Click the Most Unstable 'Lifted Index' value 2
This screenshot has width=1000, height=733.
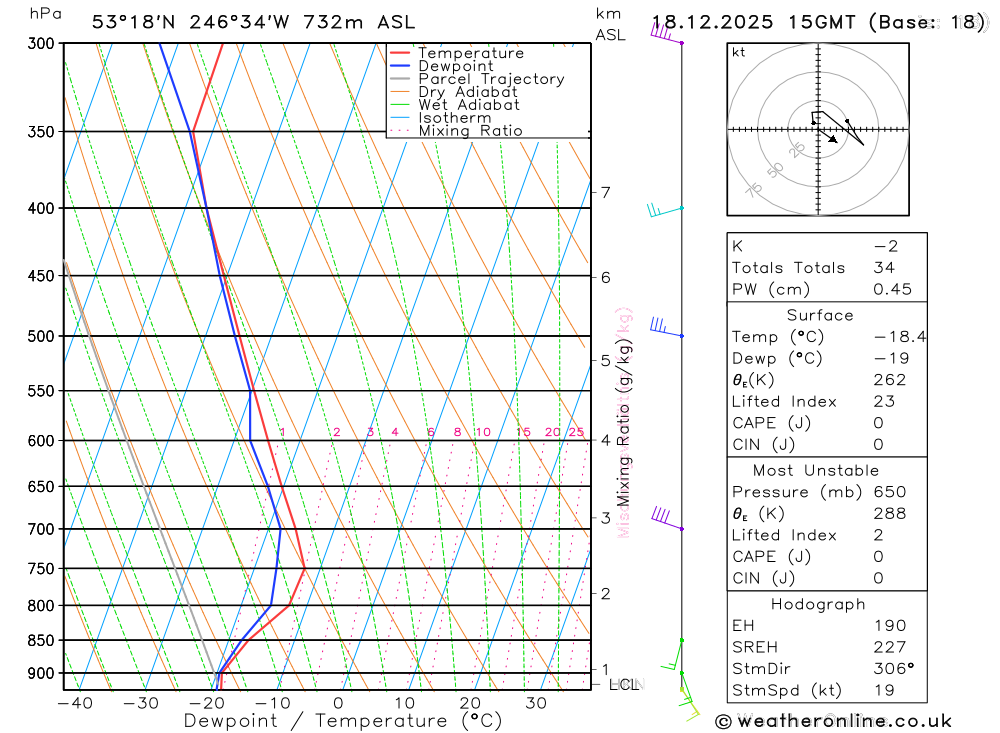(x=878, y=535)
